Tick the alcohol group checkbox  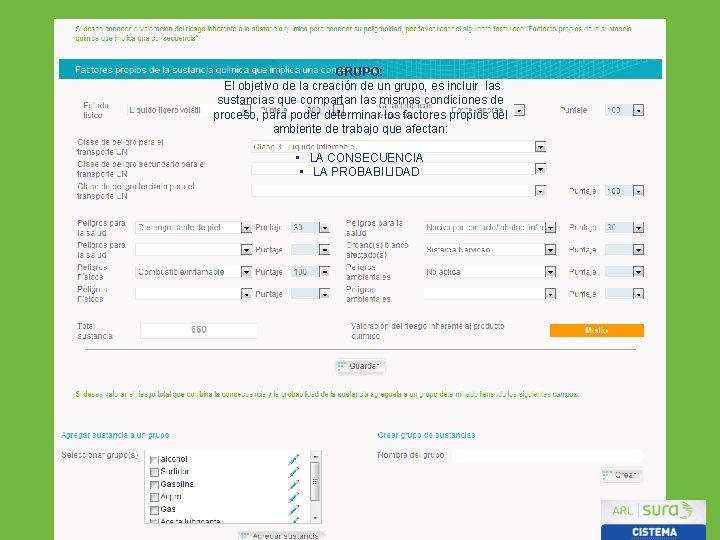click(x=154, y=460)
